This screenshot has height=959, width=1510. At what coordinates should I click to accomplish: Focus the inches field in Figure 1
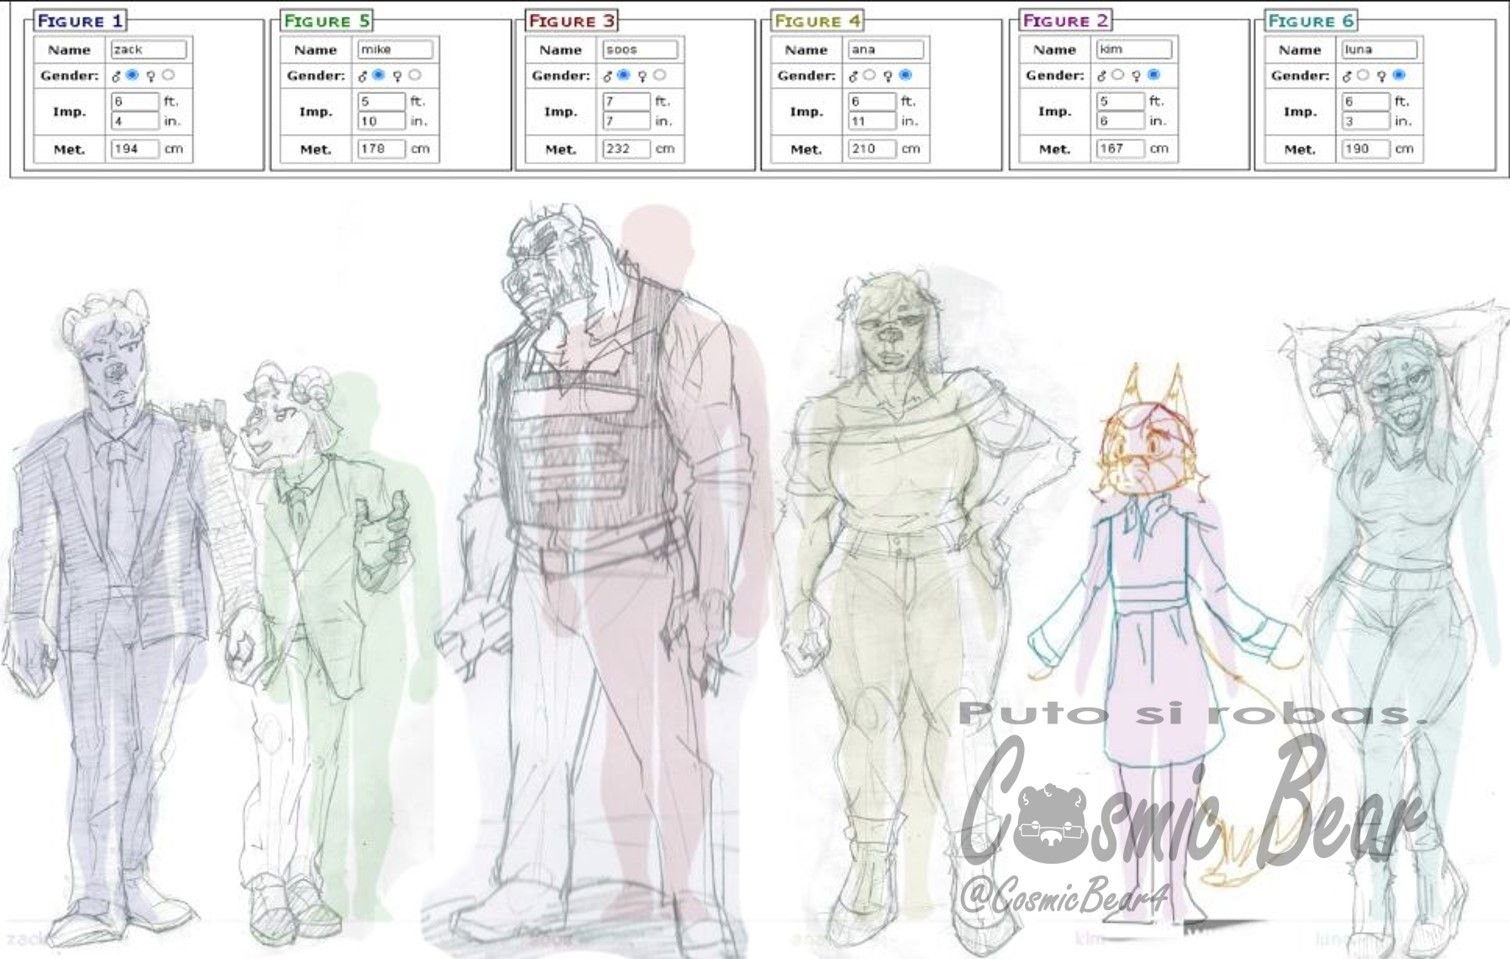tap(135, 121)
